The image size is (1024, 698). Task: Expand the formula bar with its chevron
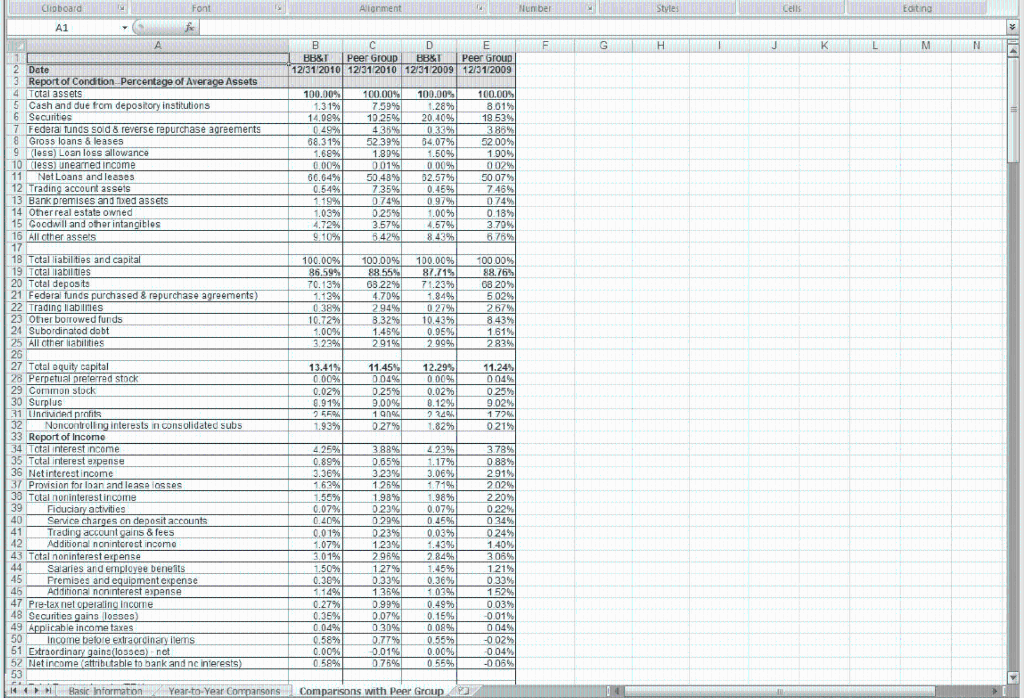[x=1013, y=28]
